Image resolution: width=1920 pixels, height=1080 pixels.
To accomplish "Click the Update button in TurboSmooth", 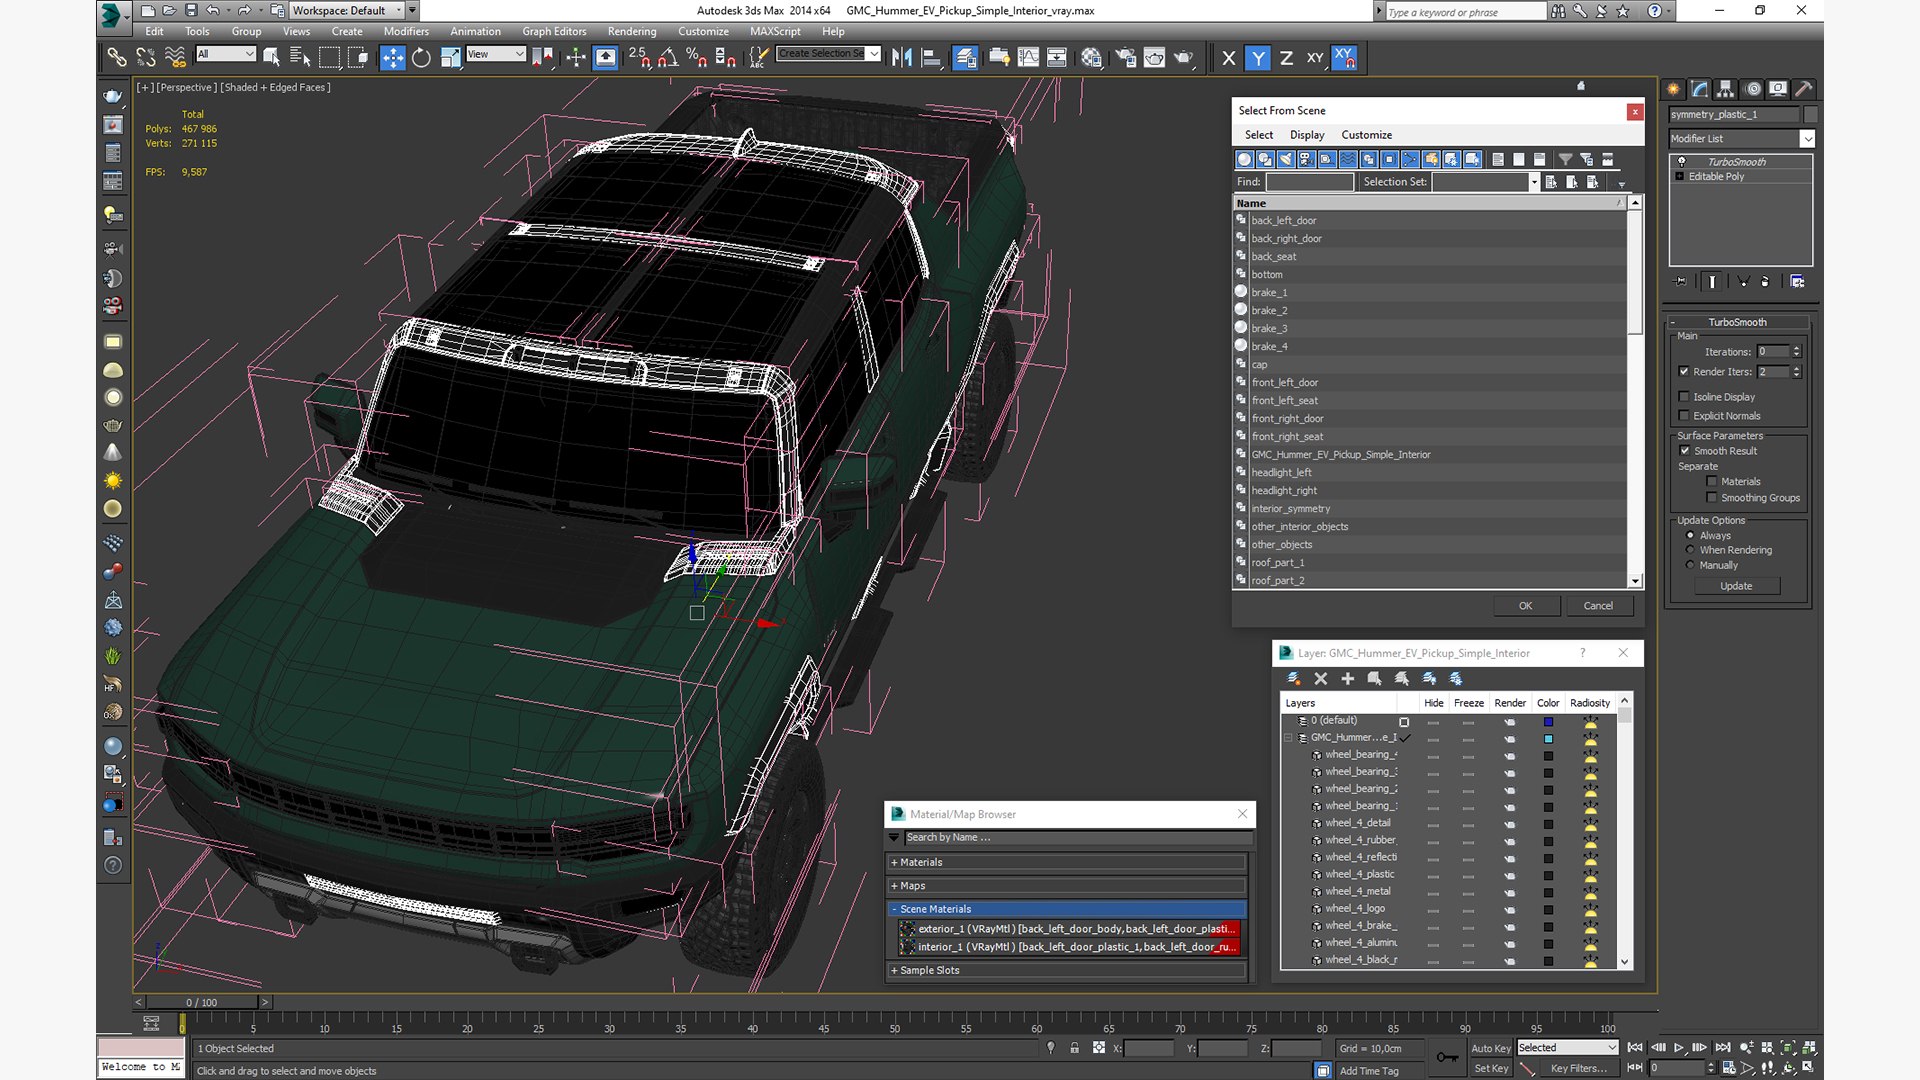I will coord(1736,586).
